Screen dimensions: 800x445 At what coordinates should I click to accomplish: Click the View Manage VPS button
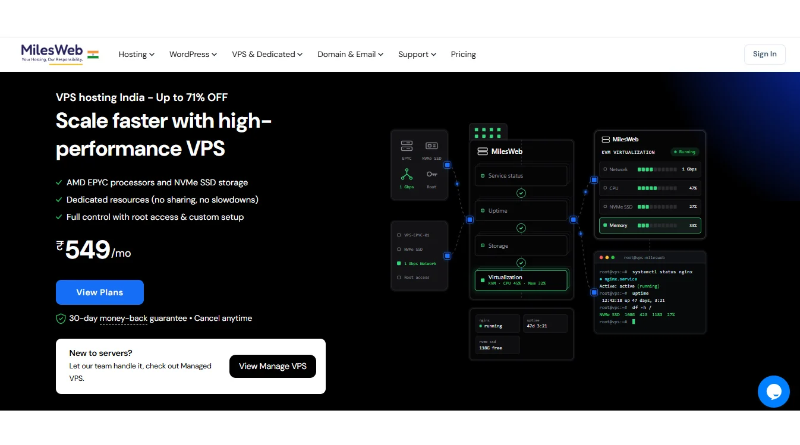[272, 366]
